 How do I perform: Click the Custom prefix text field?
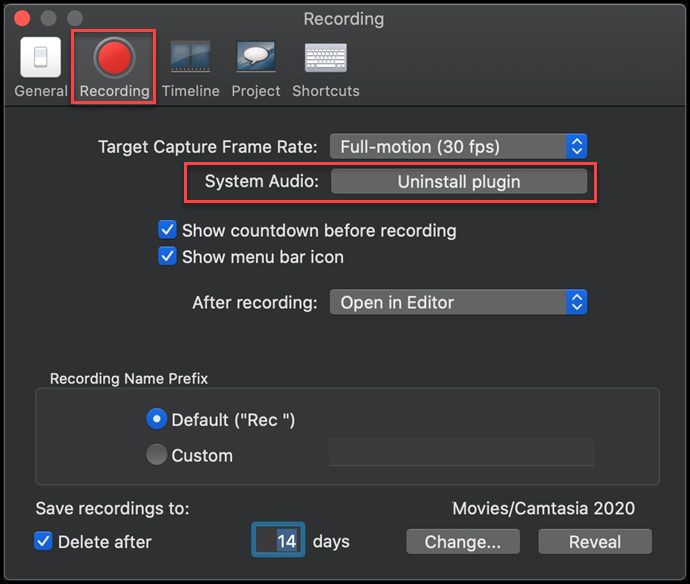[x=461, y=453]
